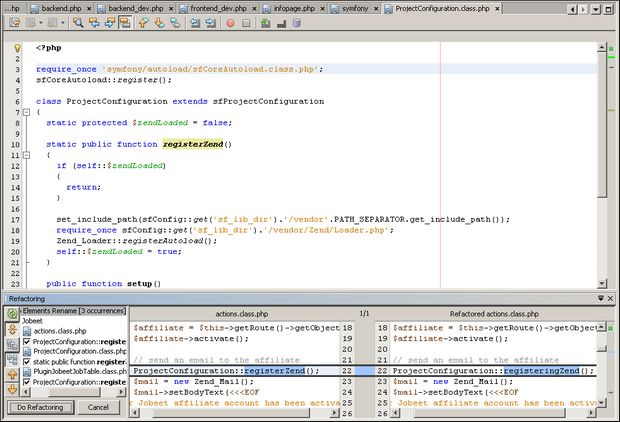Click Shift Line Right icon
The width and height of the screenshot is (620, 422).
coord(211,23)
